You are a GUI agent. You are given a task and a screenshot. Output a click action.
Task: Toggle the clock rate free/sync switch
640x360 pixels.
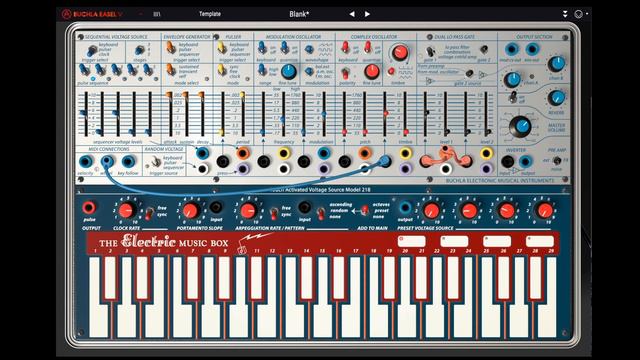point(150,213)
